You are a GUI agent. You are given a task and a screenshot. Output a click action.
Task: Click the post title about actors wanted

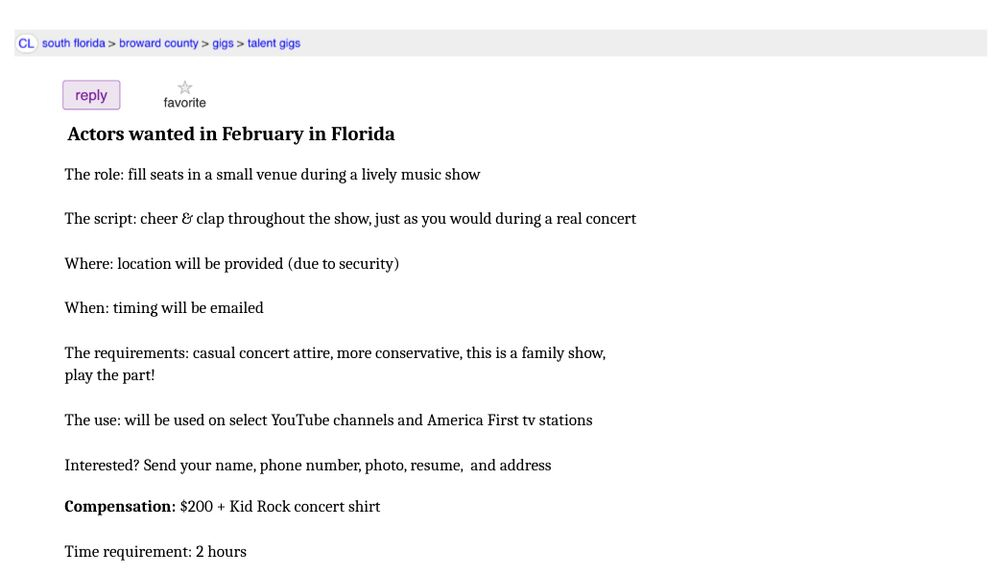point(231,134)
